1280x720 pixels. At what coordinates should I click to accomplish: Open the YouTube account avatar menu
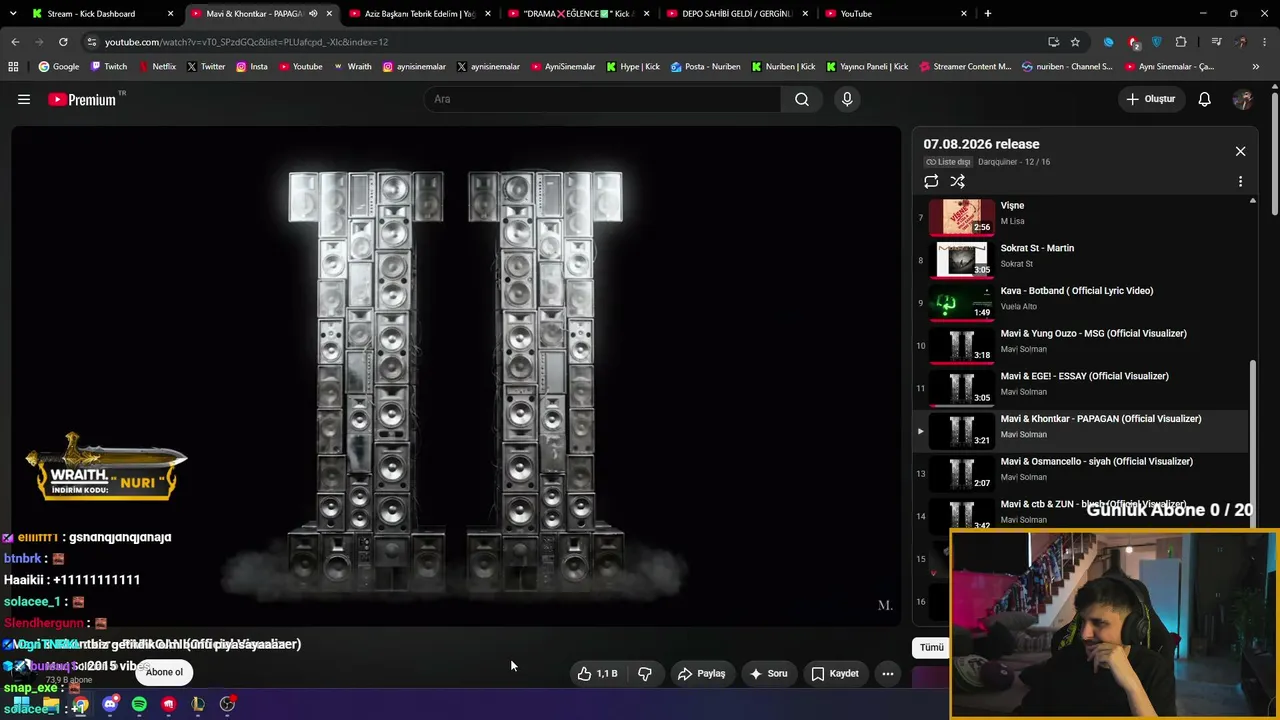coord(1243,99)
